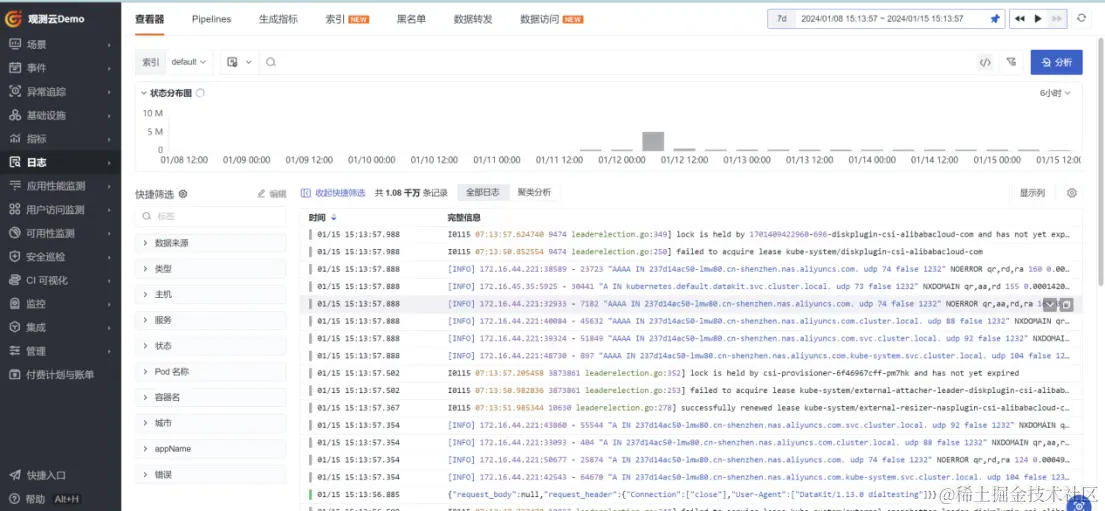This screenshot has height=511, width=1105.
Task: Click the play button for auto refresh
Action: pyautogui.click(x=1037, y=19)
